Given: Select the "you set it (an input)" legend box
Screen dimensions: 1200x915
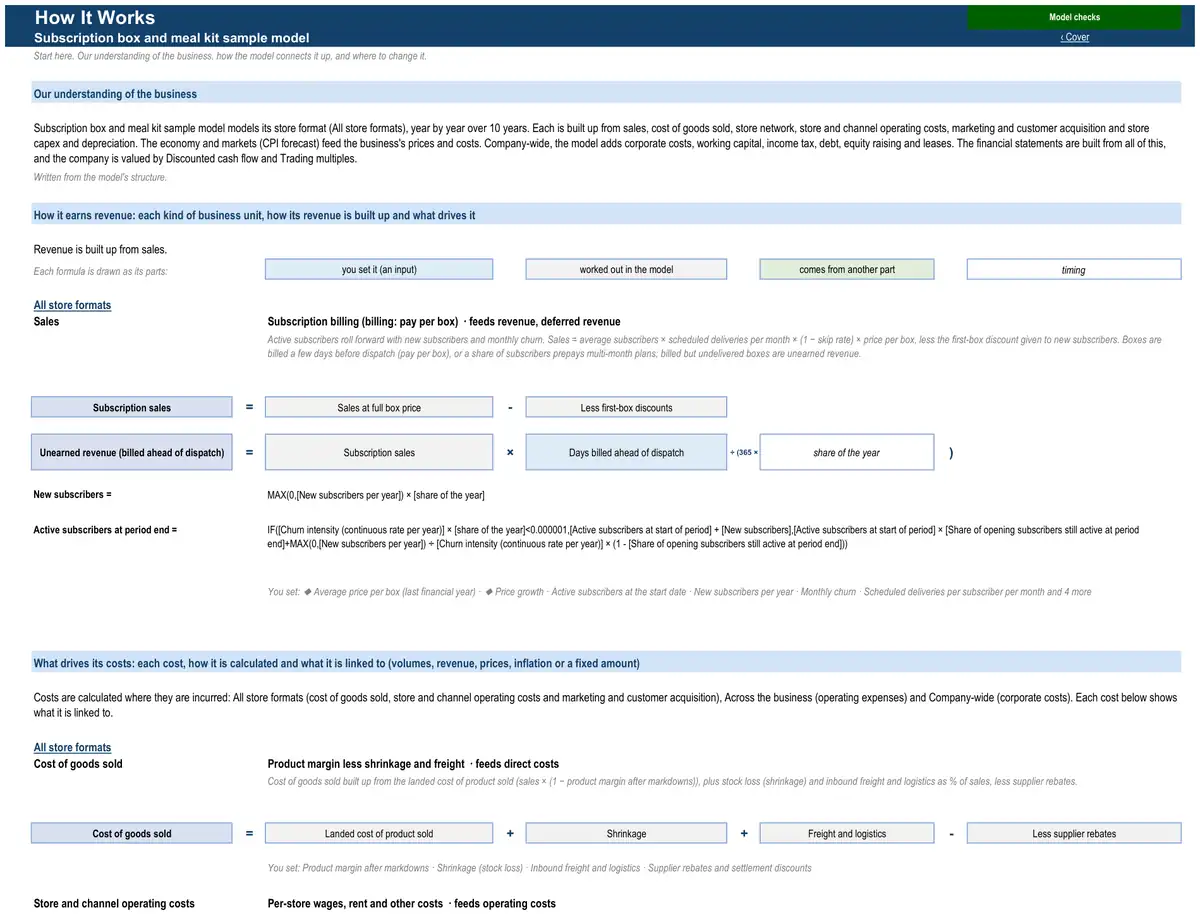Looking at the screenshot, I should (x=379, y=269).
